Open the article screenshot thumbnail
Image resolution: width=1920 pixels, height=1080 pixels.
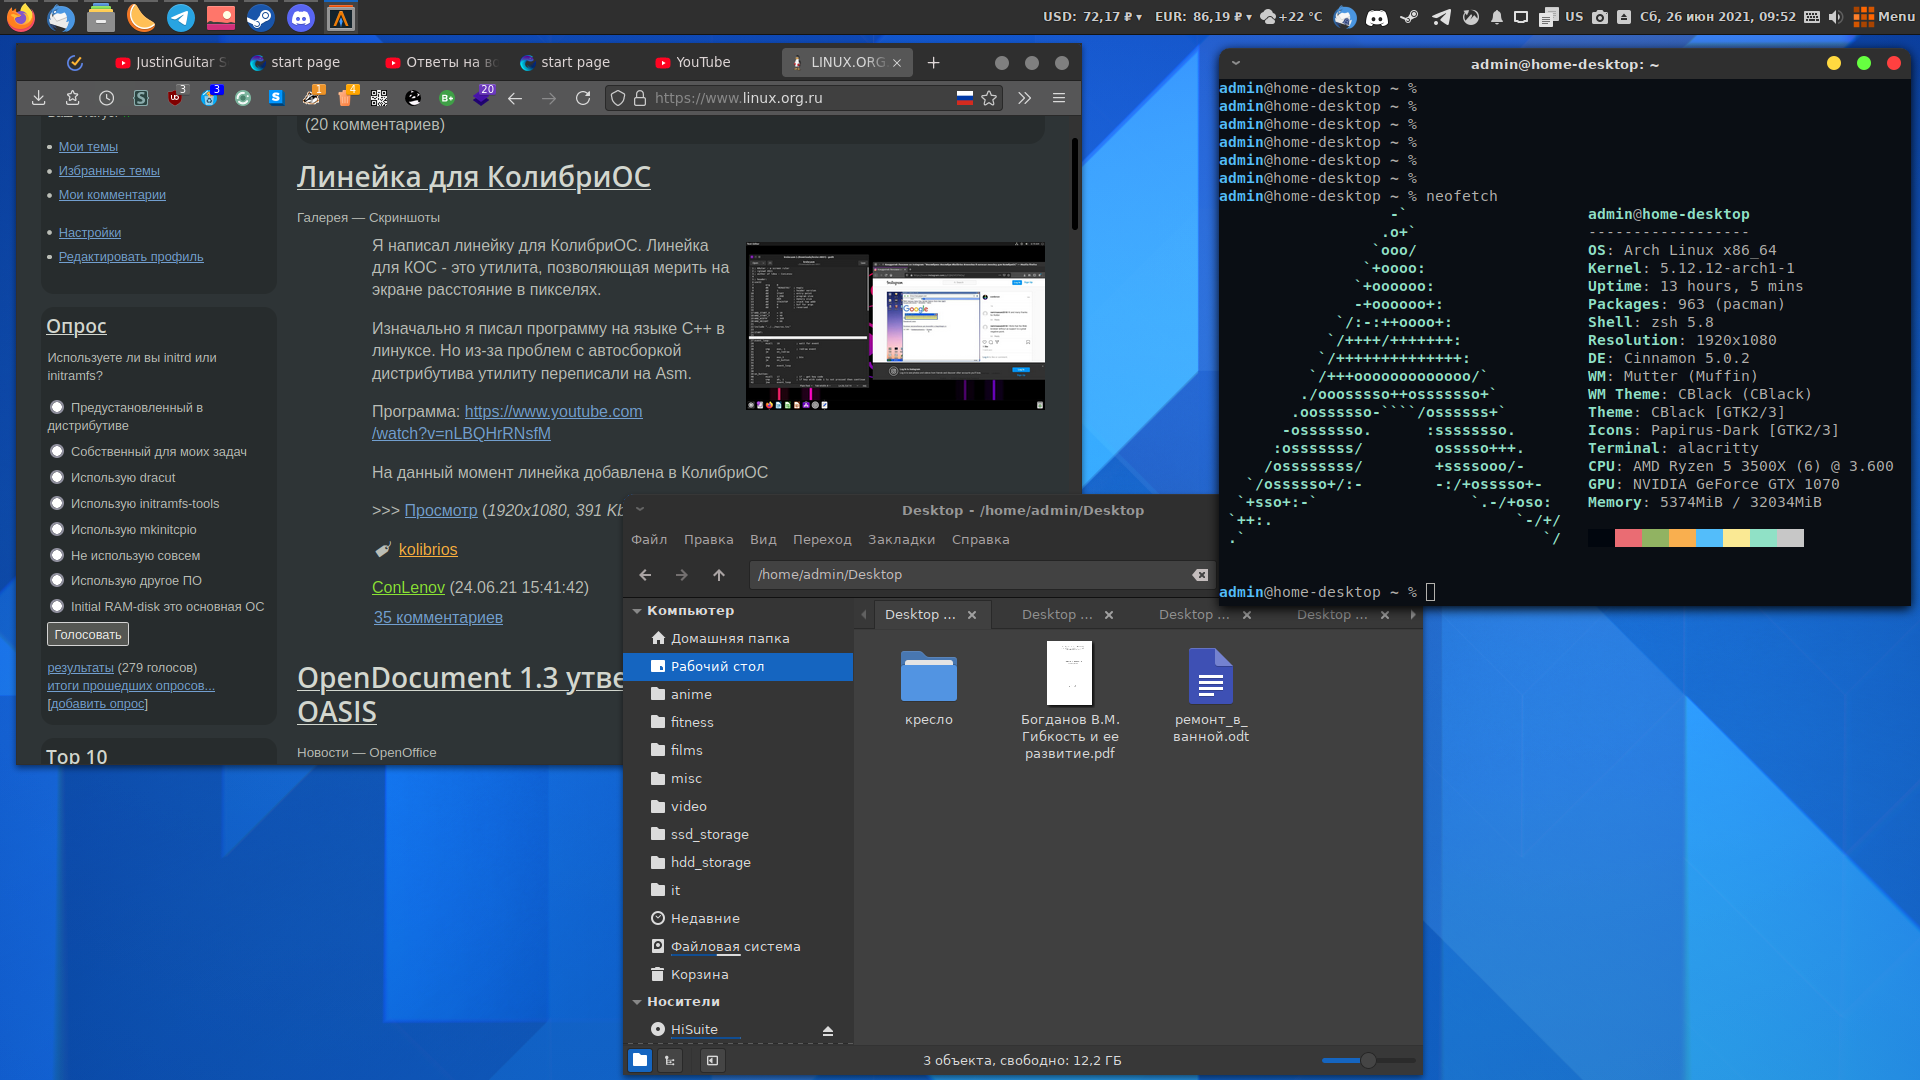895,326
